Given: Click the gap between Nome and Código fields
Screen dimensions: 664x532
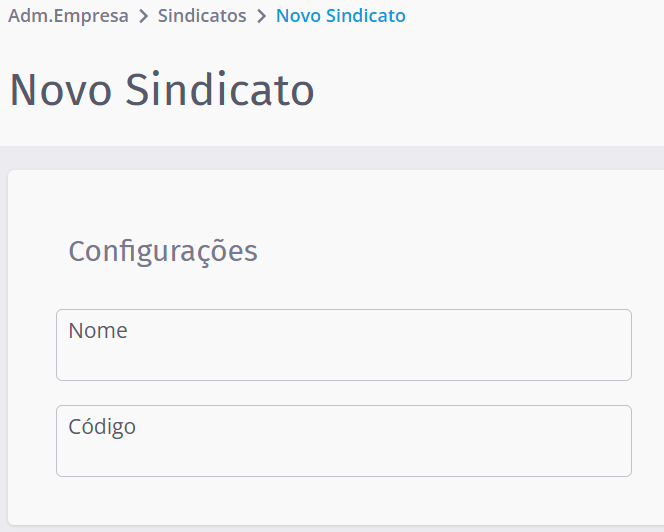Looking at the screenshot, I should pyautogui.click(x=343, y=393).
